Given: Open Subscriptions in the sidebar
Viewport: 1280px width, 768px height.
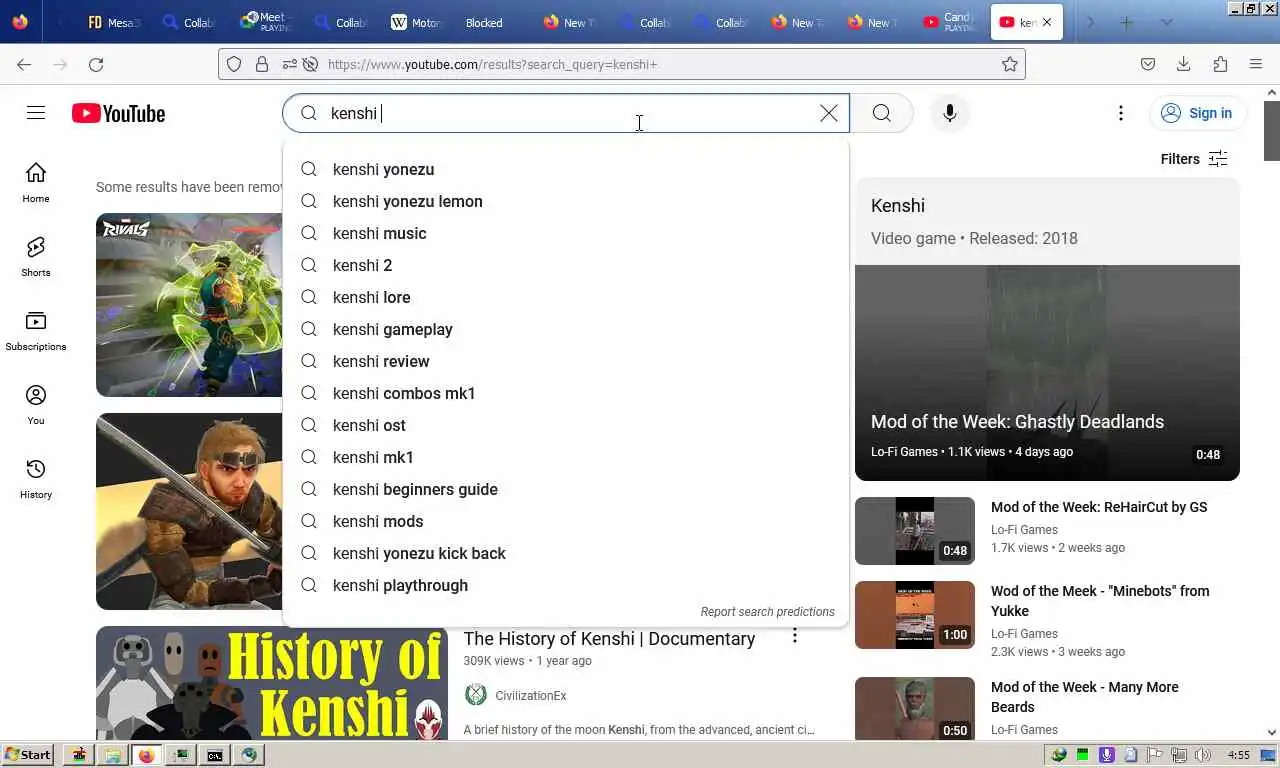Looking at the screenshot, I should pos(36,330).
